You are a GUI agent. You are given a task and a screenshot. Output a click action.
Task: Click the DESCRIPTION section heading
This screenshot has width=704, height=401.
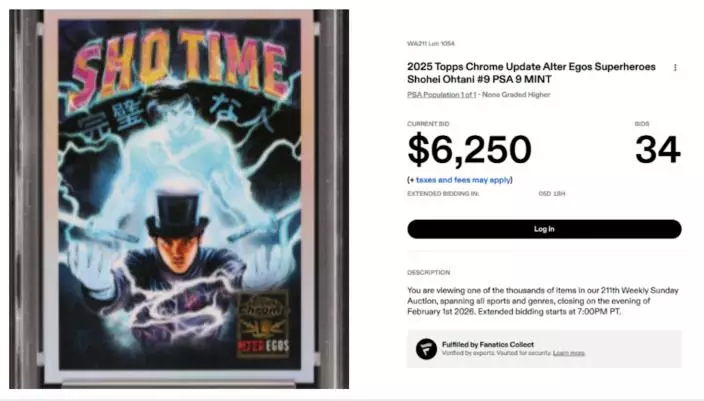click(x=428, y=273)
